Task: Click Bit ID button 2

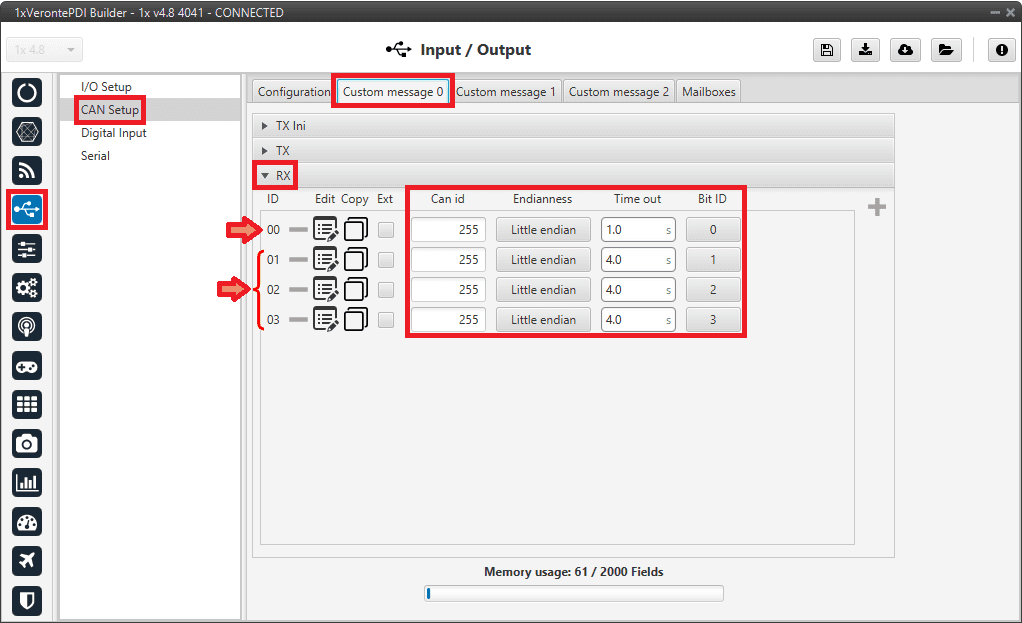Action: point(713,290)
